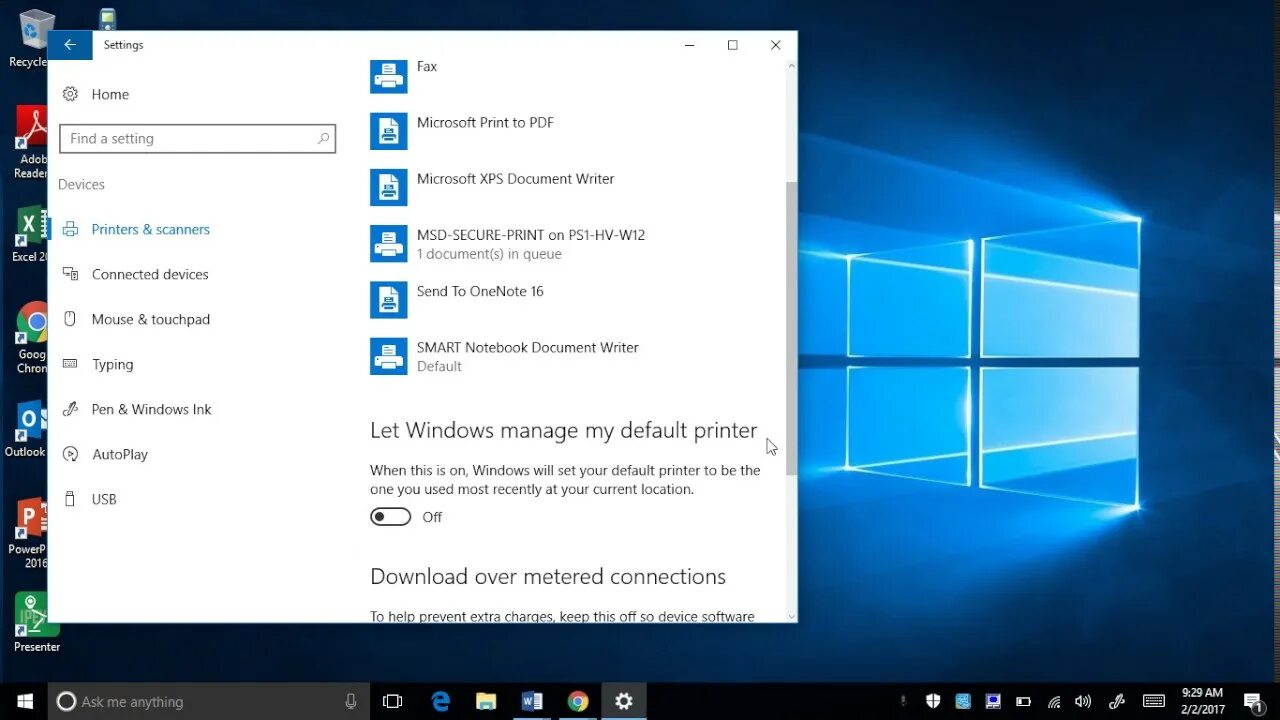Screen dimensions: 1280x720
Task: Click Microsoft XPS Document Writer printer icon
Action: [x=388, y=187]
